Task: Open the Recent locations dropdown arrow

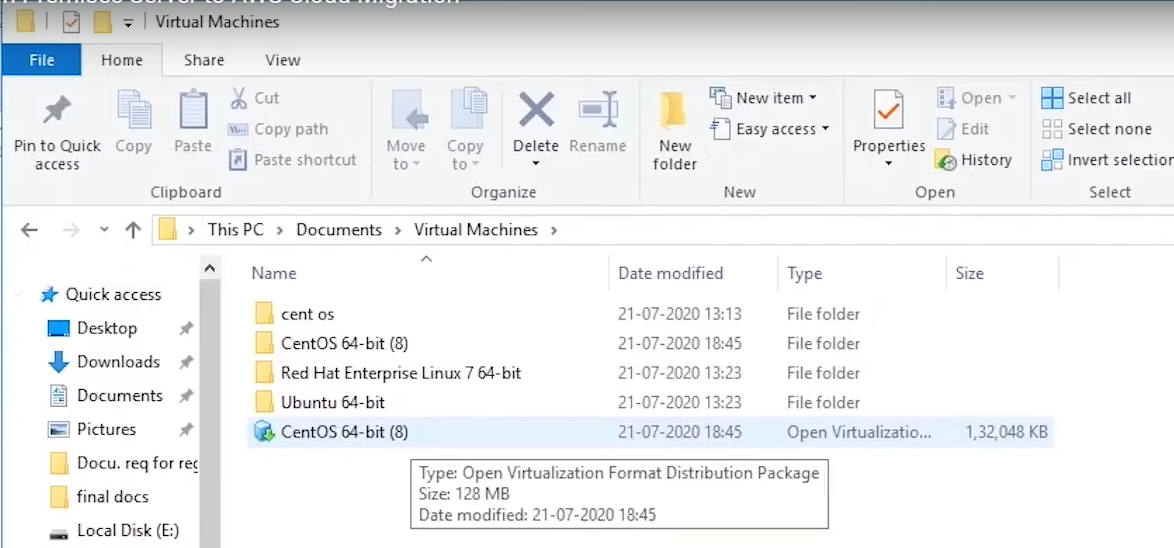Action: (104, 230)
